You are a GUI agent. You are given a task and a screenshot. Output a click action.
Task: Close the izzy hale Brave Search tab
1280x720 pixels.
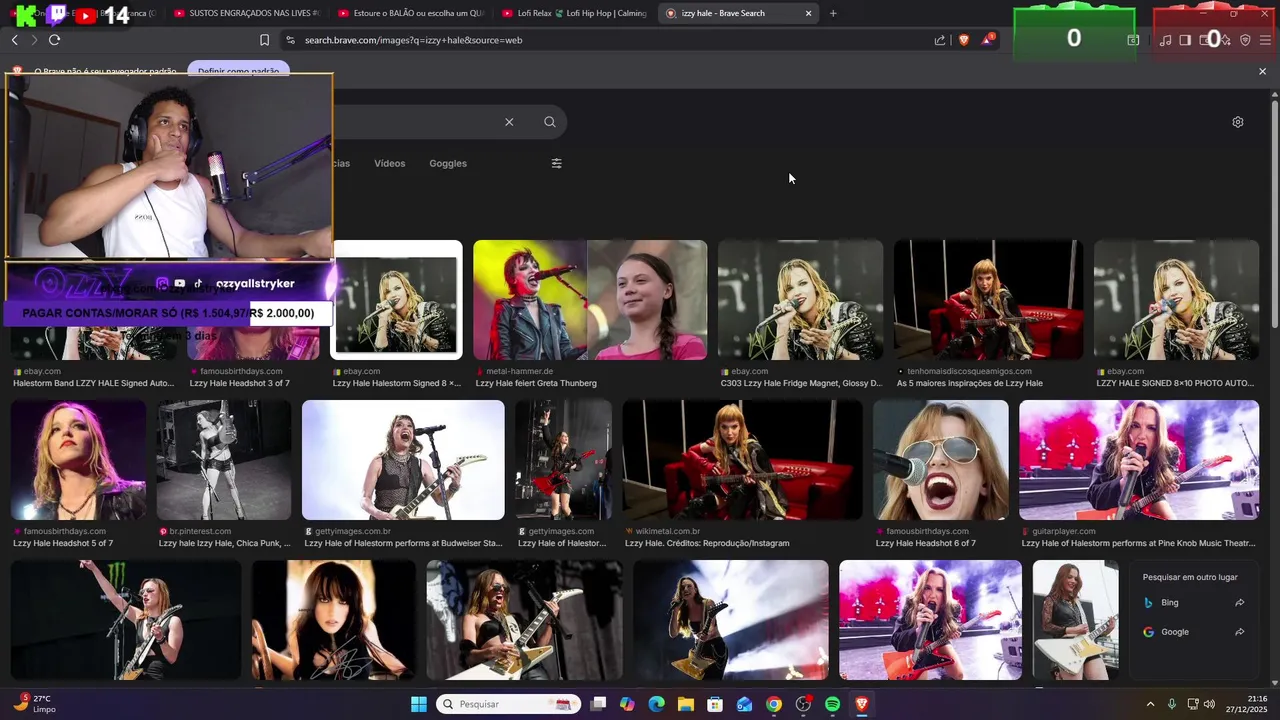click(808, 13)
